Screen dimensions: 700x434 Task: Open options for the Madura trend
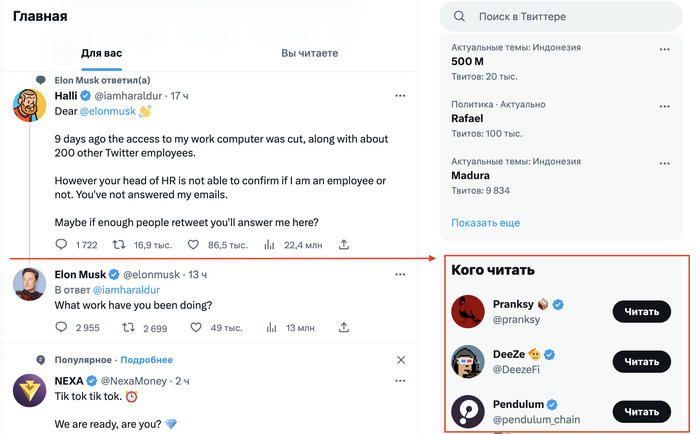(665, 161)
